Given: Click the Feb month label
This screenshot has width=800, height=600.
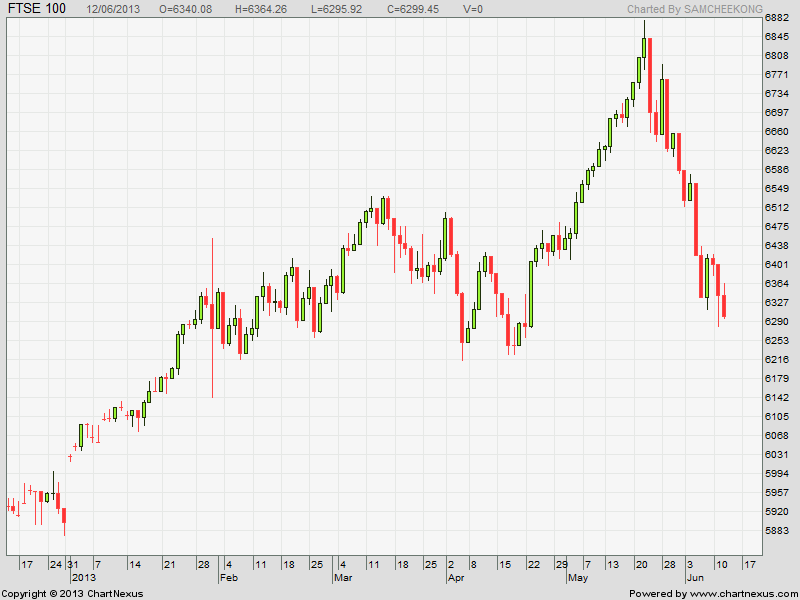Looking at the screenshot, I should [229, 578].
